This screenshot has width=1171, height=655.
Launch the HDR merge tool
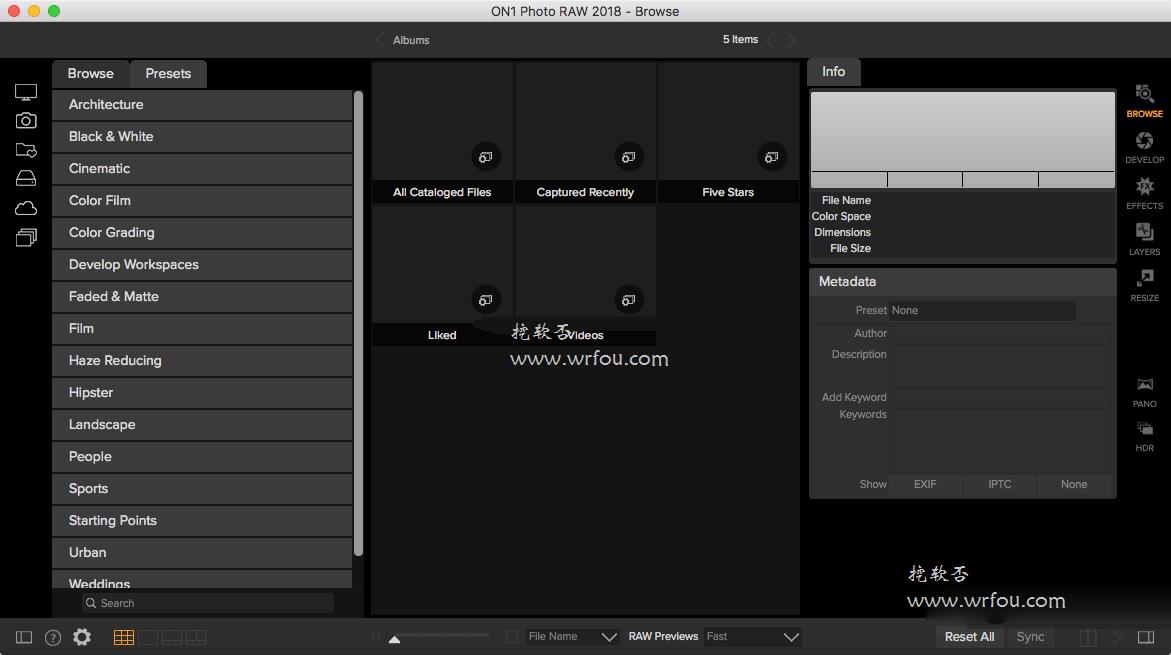pyautogui.click(x=1144, y=436)
